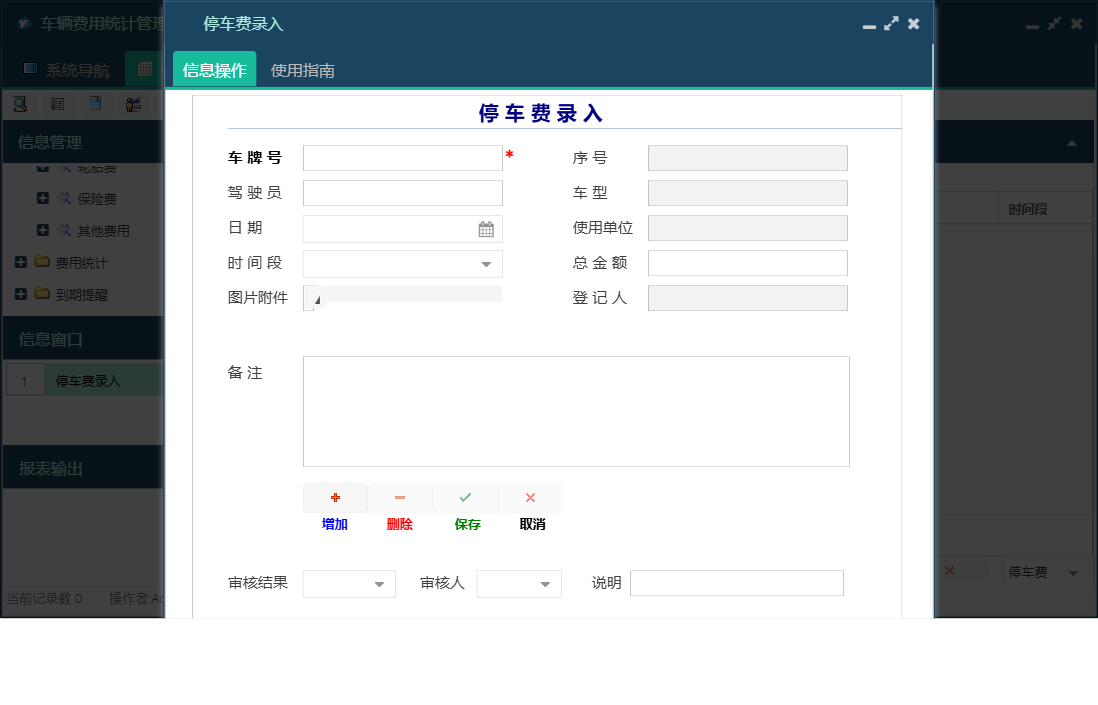The image size is (1098, 705).
Task: Click the green checkmark icon above 保存
Action: pyautogui.click(x=465, y=497)
